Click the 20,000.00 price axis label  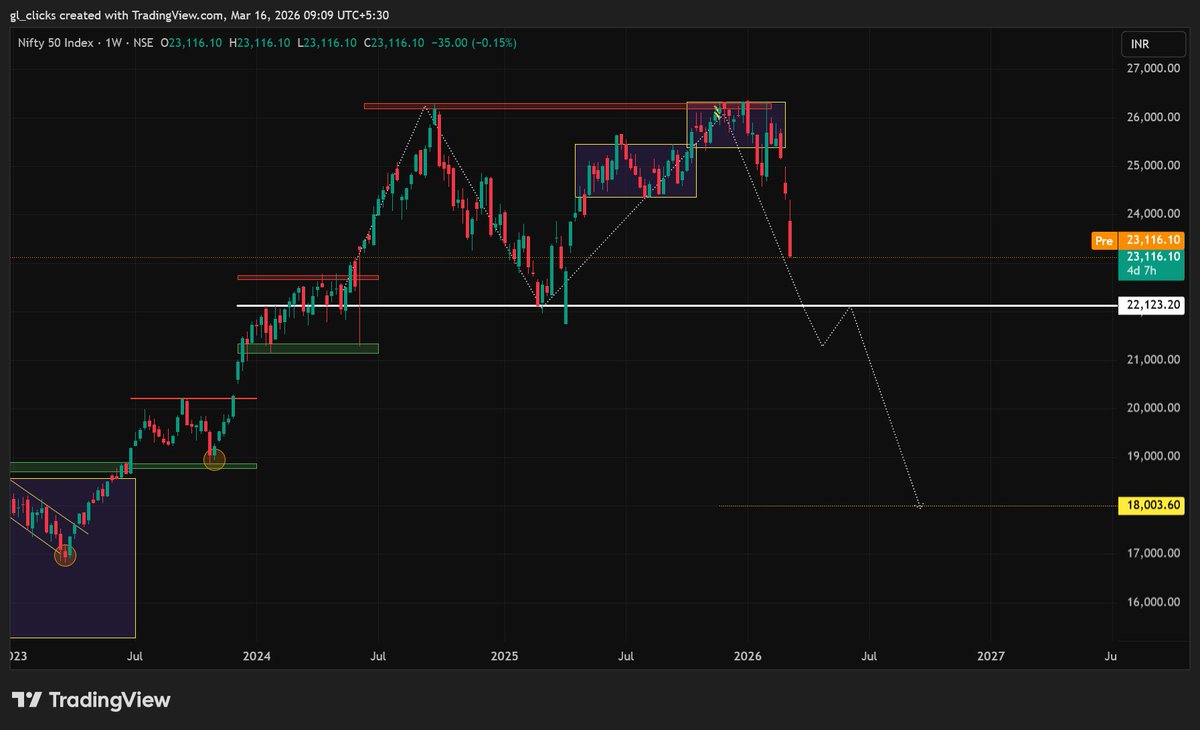1155,408
